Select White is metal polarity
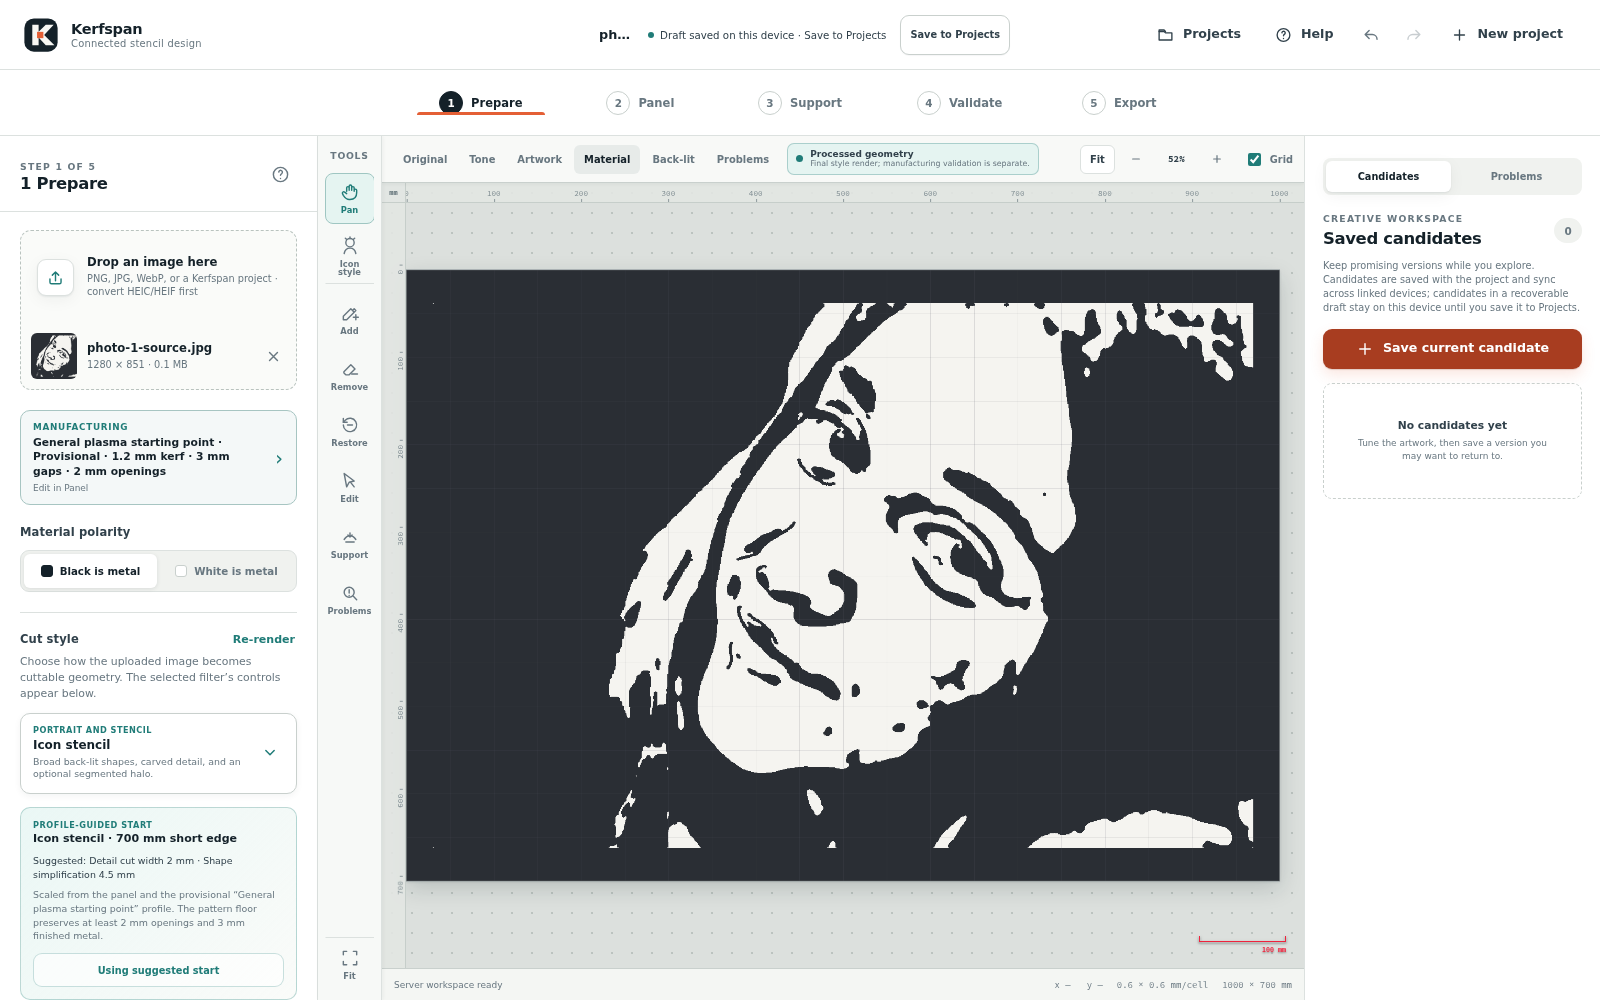 click(x=226, y=571)
